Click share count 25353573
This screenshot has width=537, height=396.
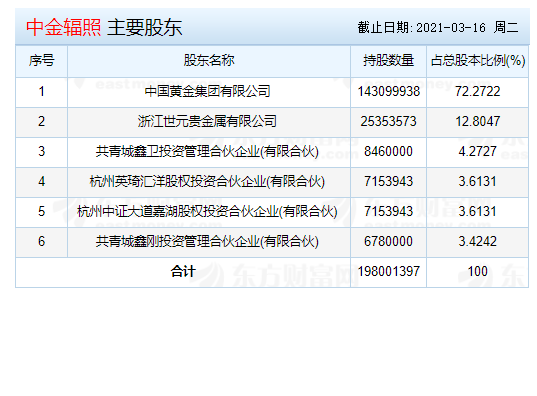point(388,121)
